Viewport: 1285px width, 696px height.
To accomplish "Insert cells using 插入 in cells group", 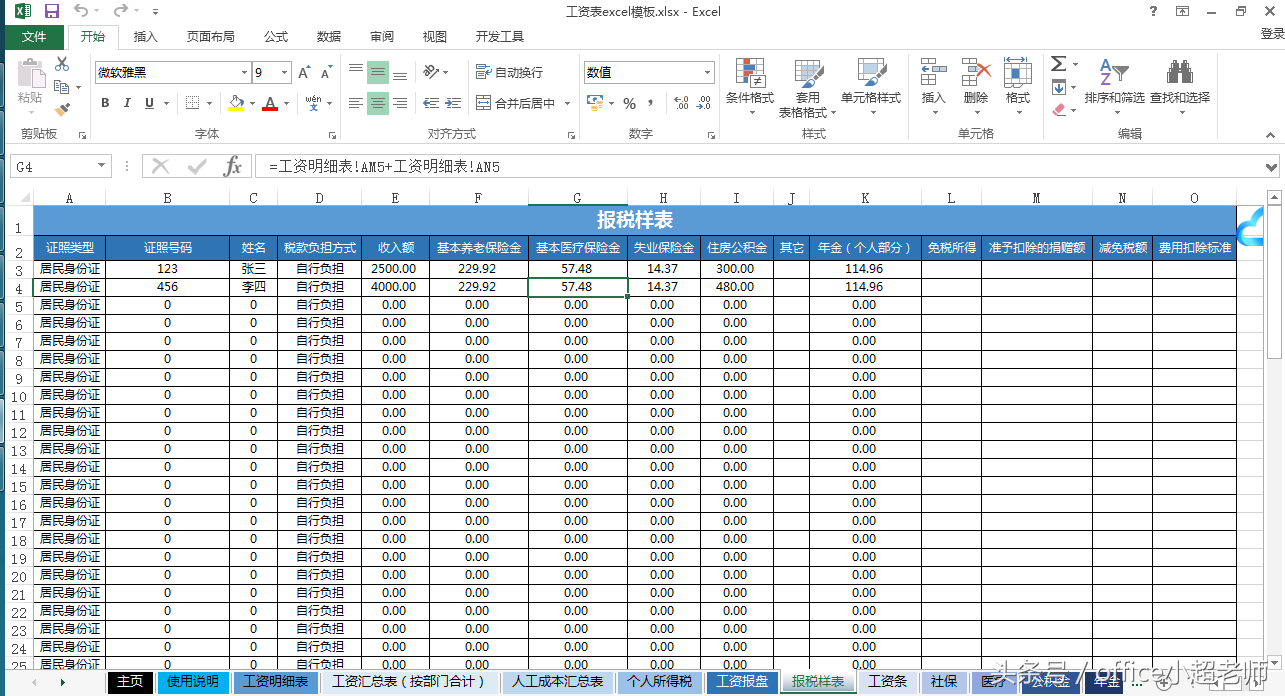I will pyautogui.click(x=933, y=86).
